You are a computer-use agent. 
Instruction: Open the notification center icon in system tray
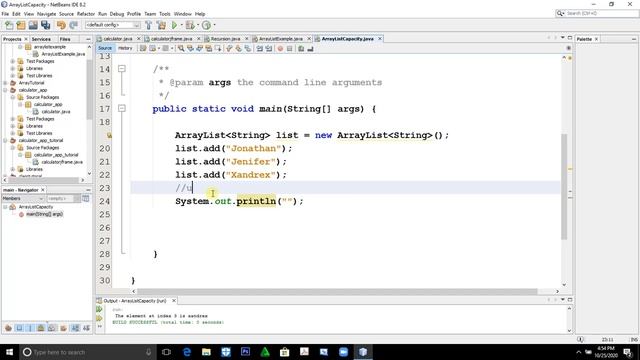[628, 352]
